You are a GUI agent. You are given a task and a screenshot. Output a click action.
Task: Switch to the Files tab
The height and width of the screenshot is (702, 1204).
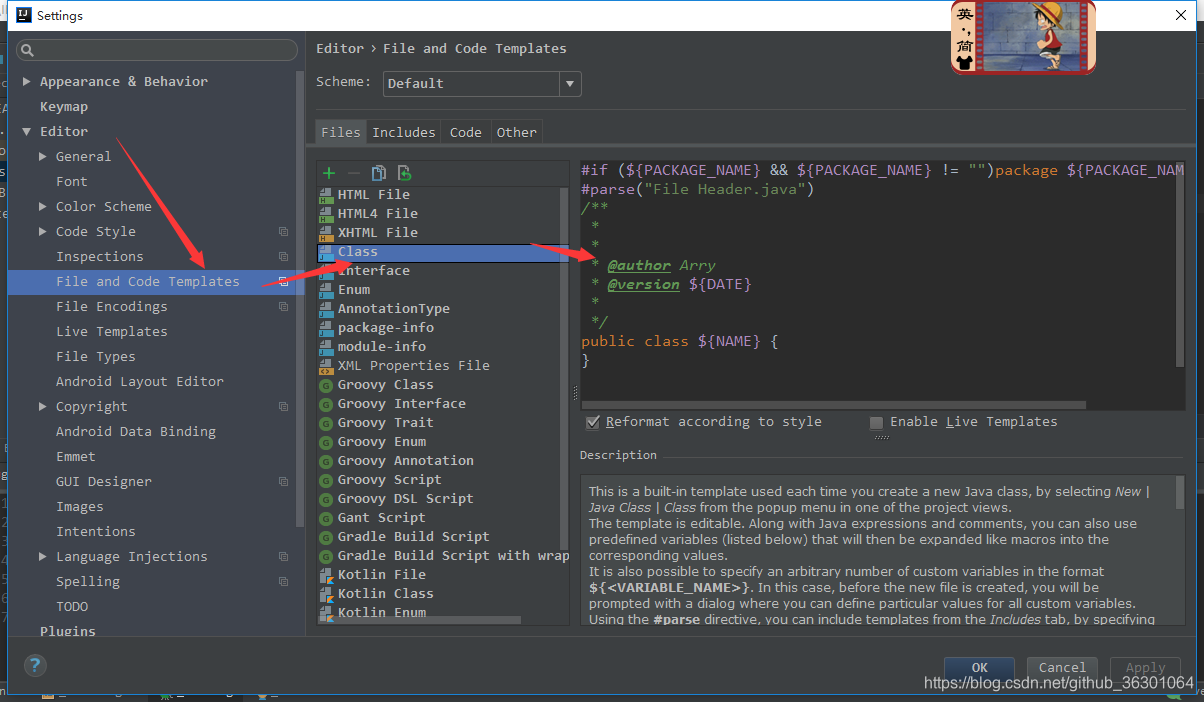(341, 132)
